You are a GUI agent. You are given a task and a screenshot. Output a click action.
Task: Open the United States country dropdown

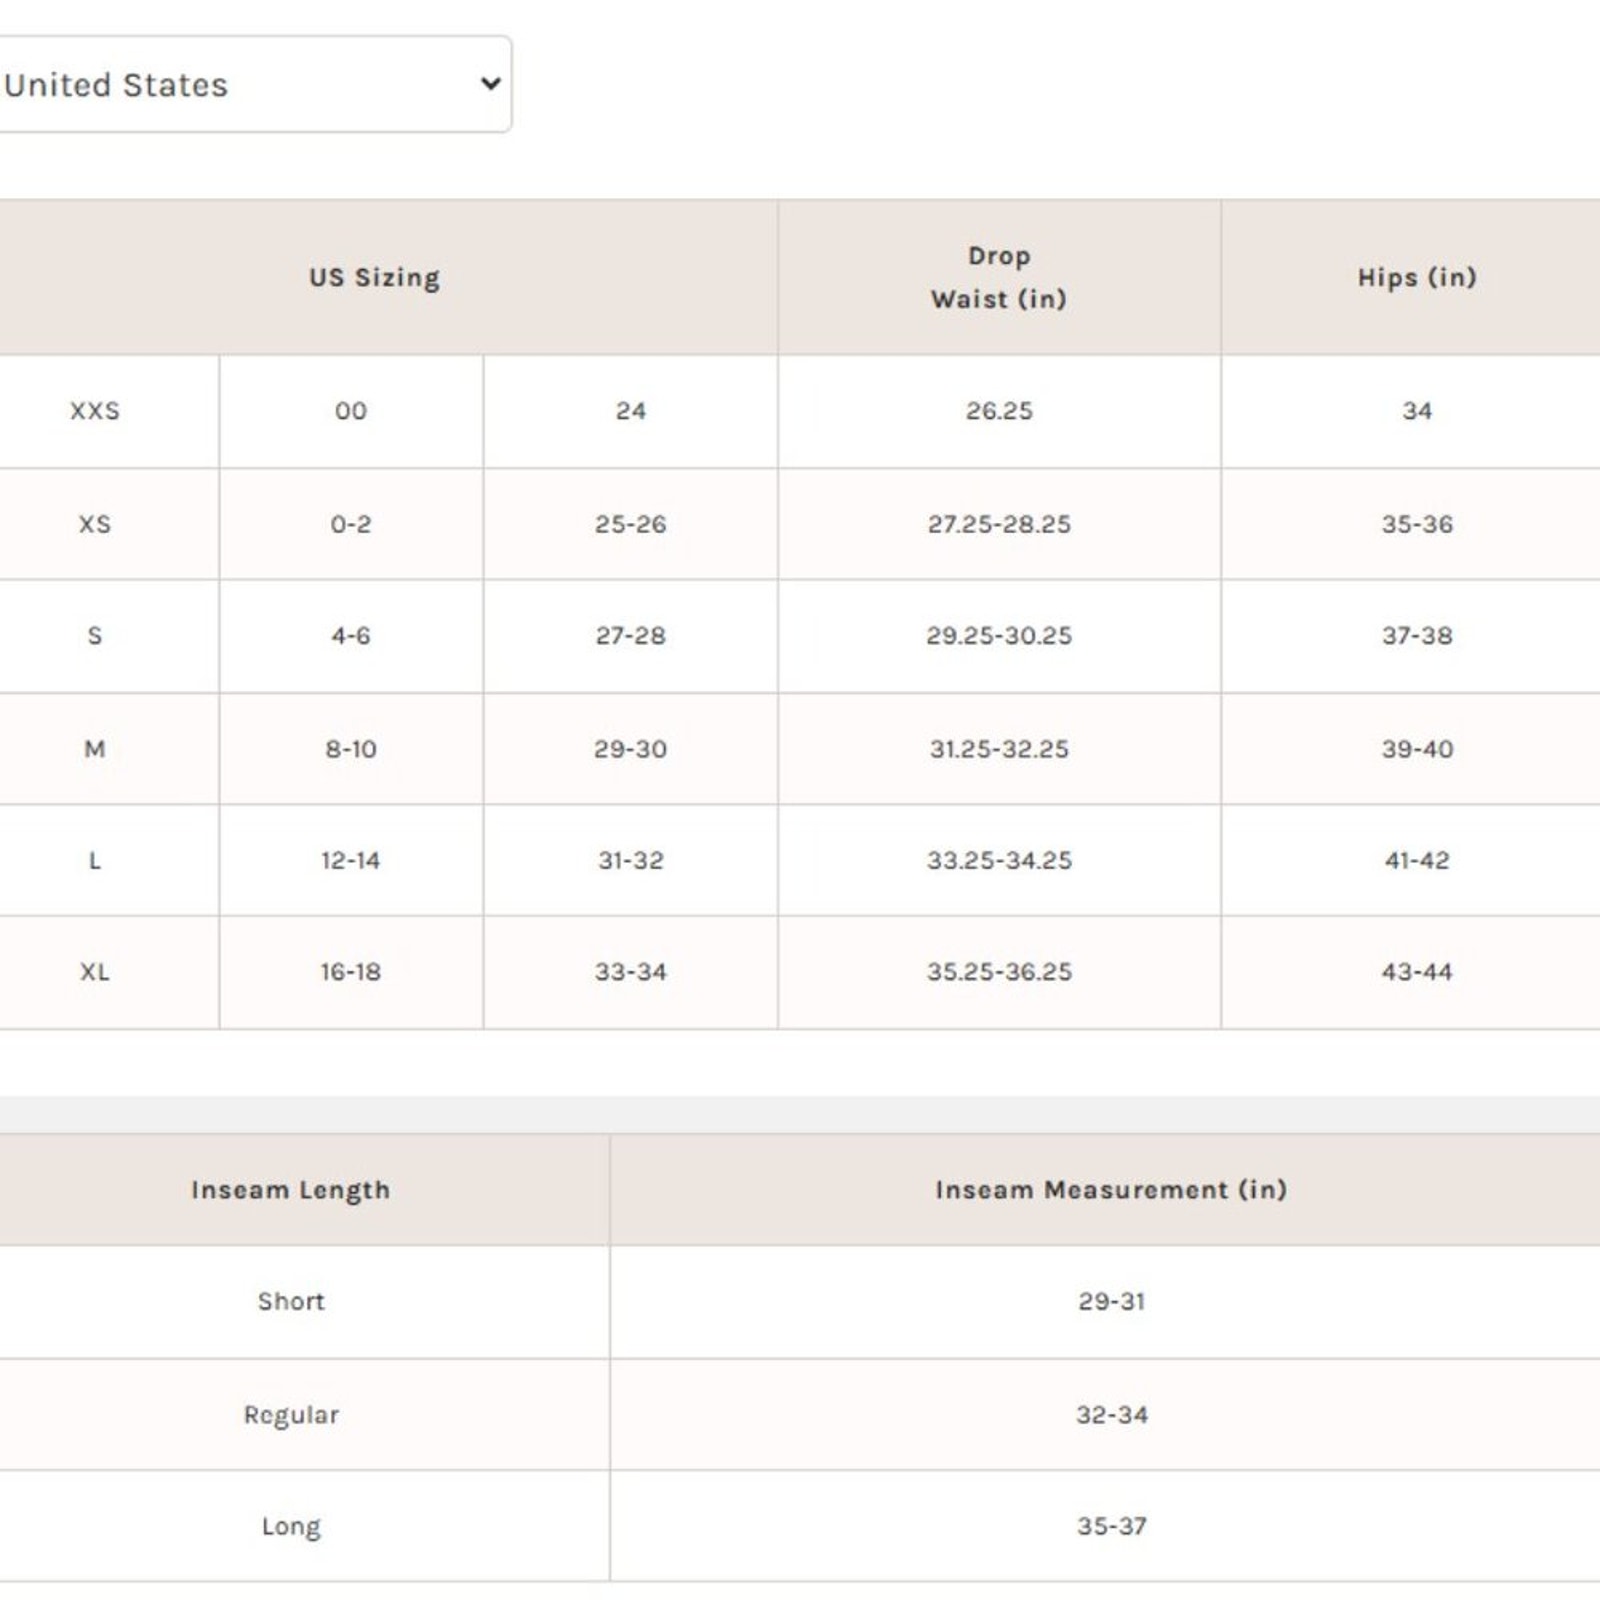pyautogui.click(x=254, y=84)
